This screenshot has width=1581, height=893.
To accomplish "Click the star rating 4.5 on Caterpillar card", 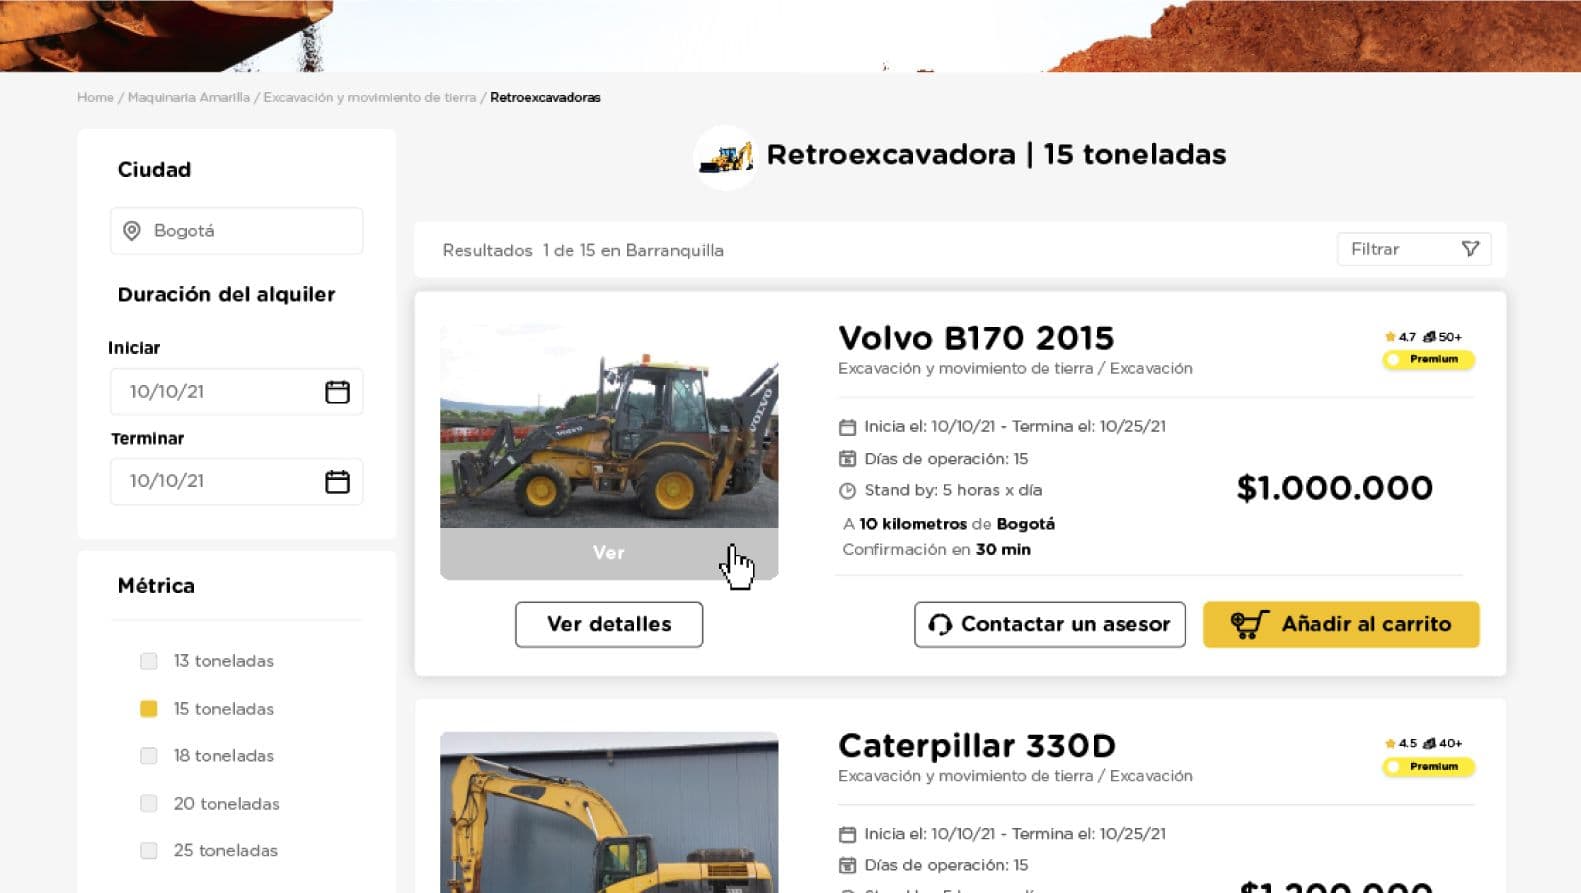I will point(1400,743).
